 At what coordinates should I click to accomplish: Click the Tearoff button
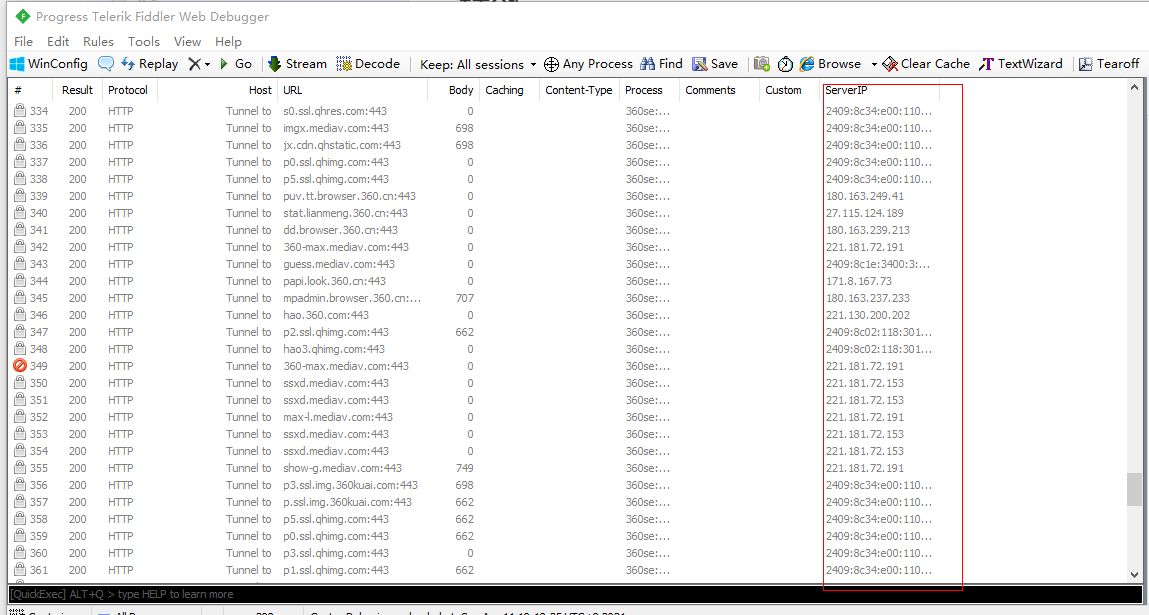(1109, 64)
